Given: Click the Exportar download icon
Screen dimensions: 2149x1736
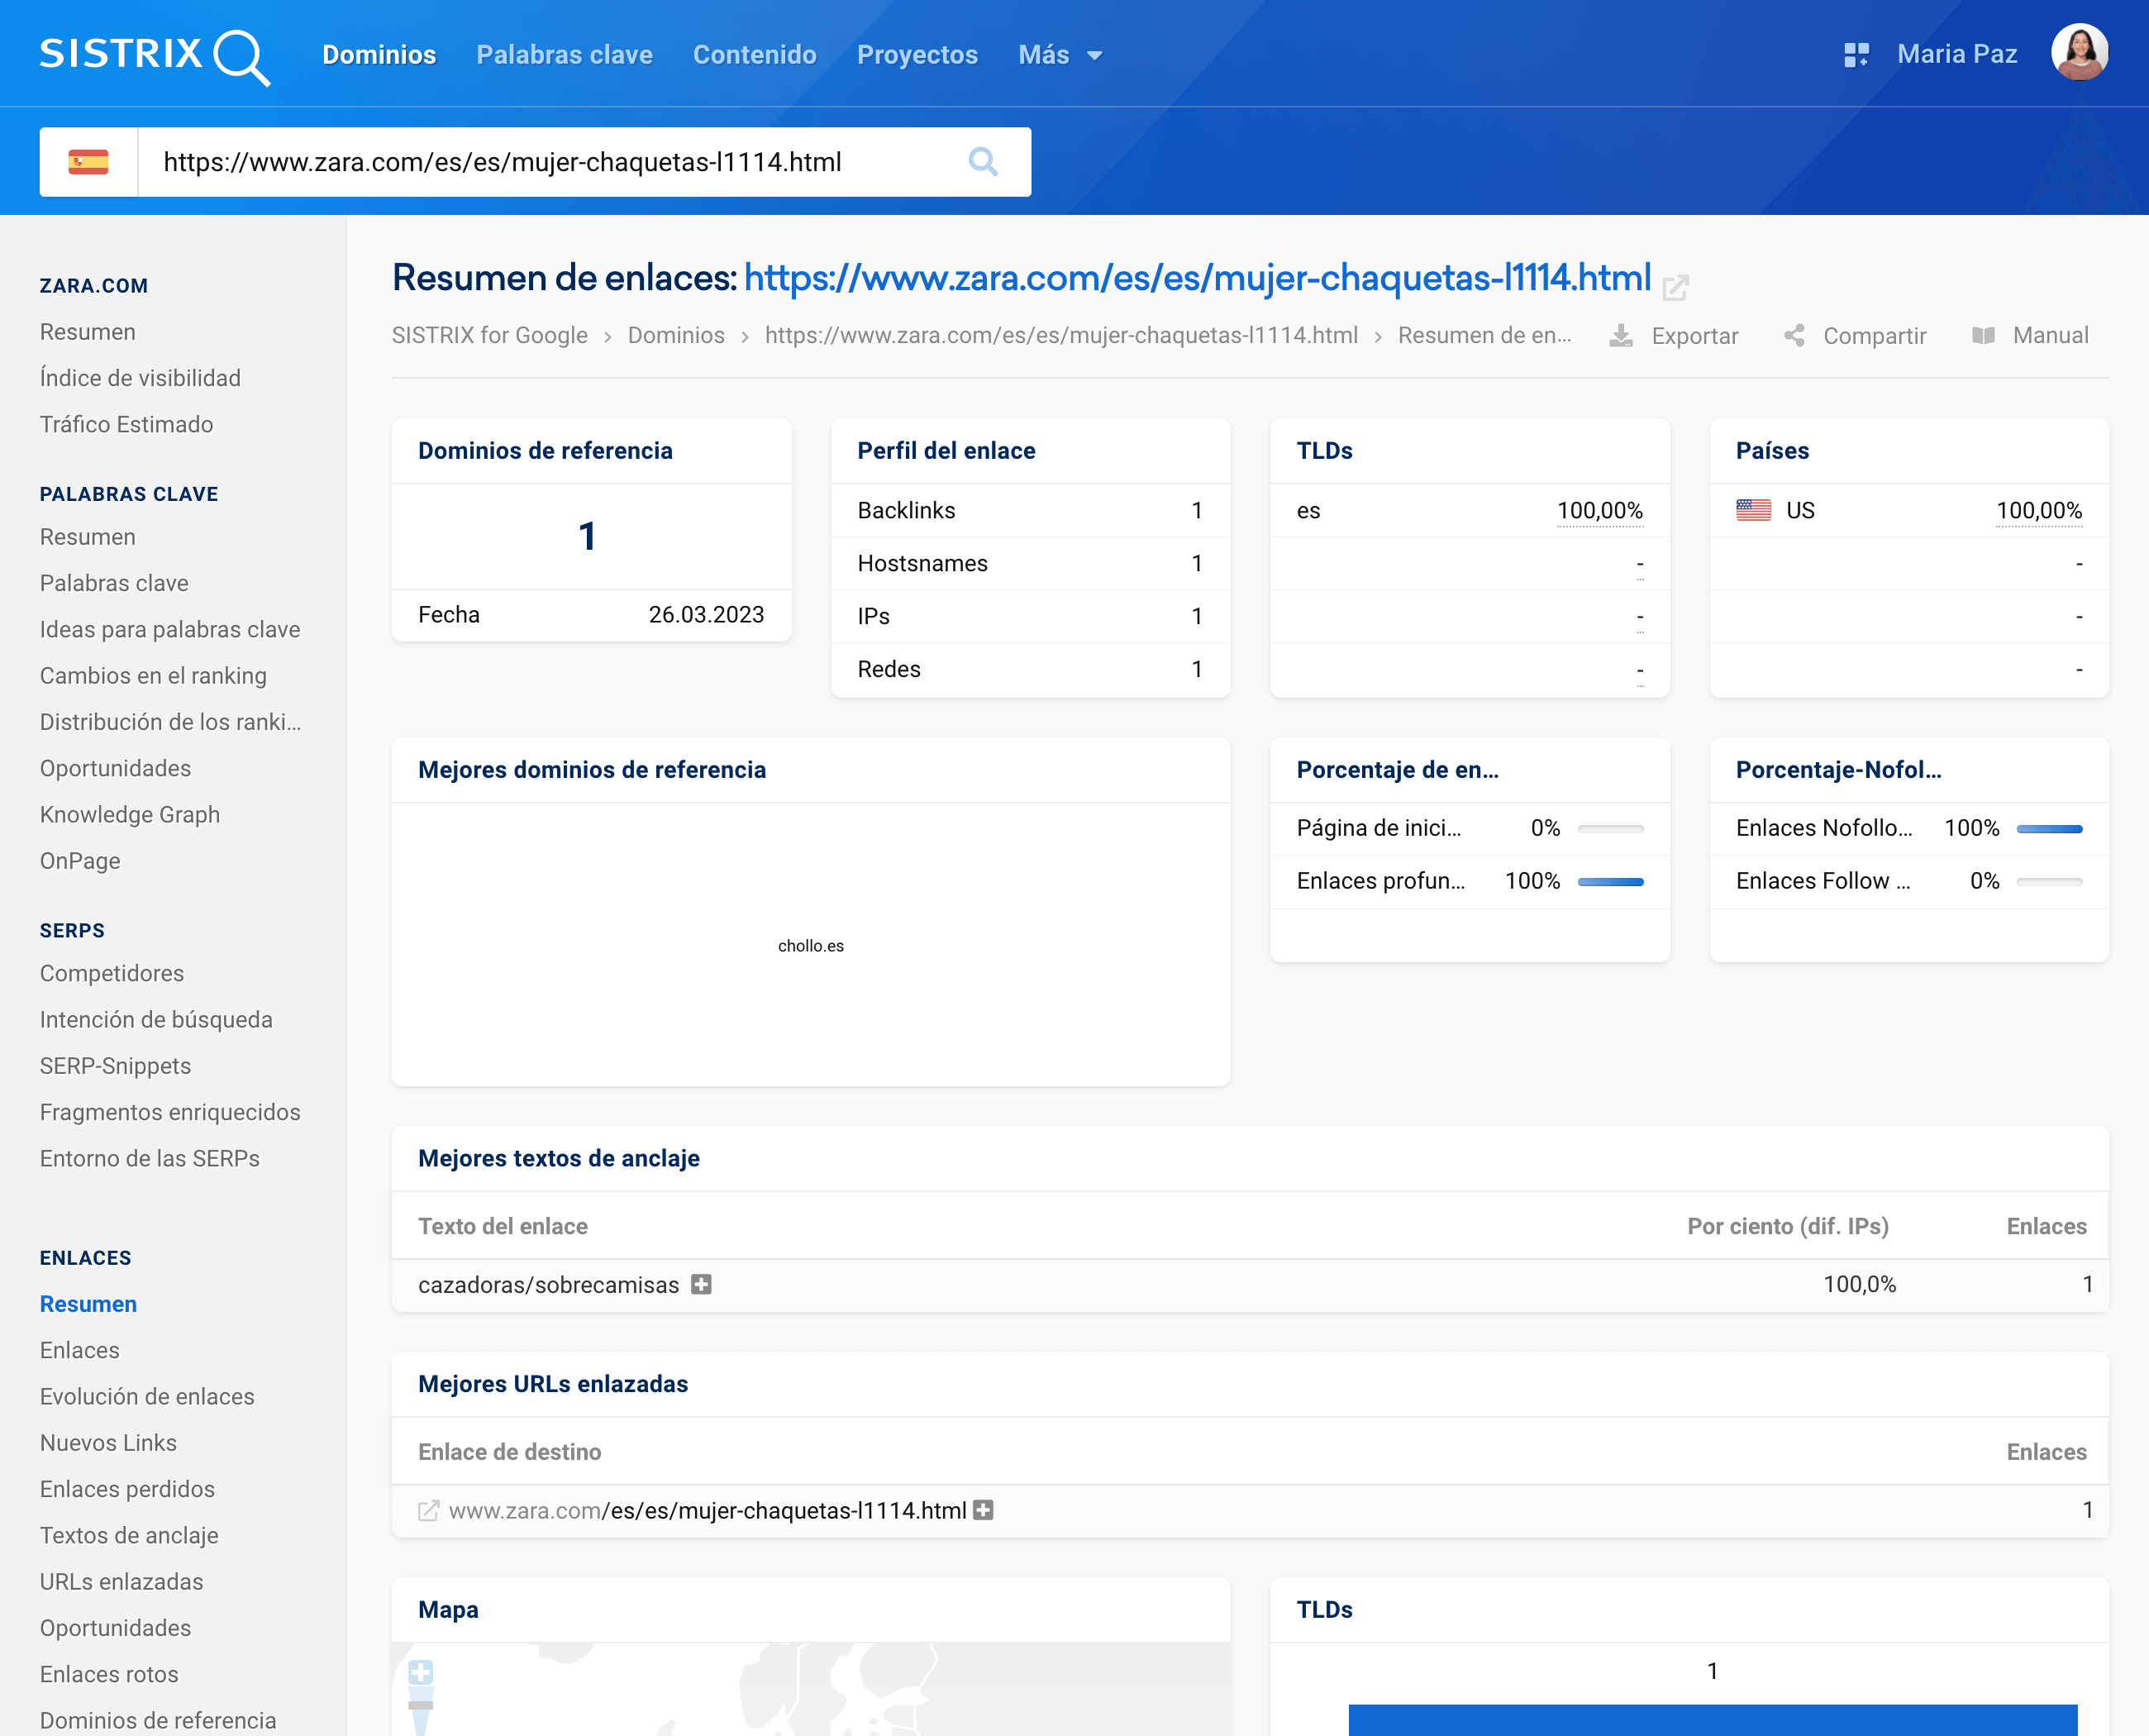Looking at the screenshot, I should pos(1621,336).
